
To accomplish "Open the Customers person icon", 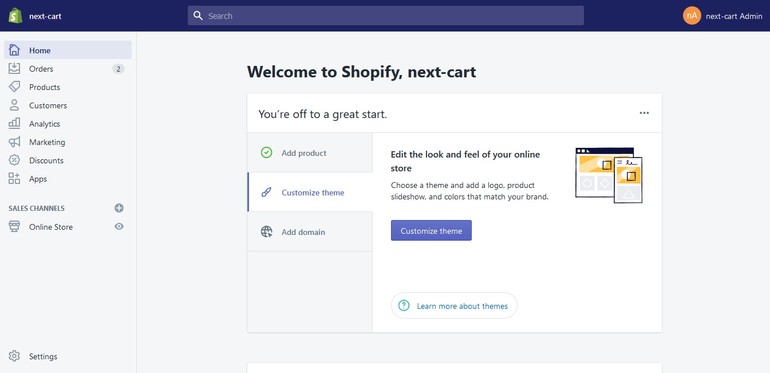I will tap(14, 105).
